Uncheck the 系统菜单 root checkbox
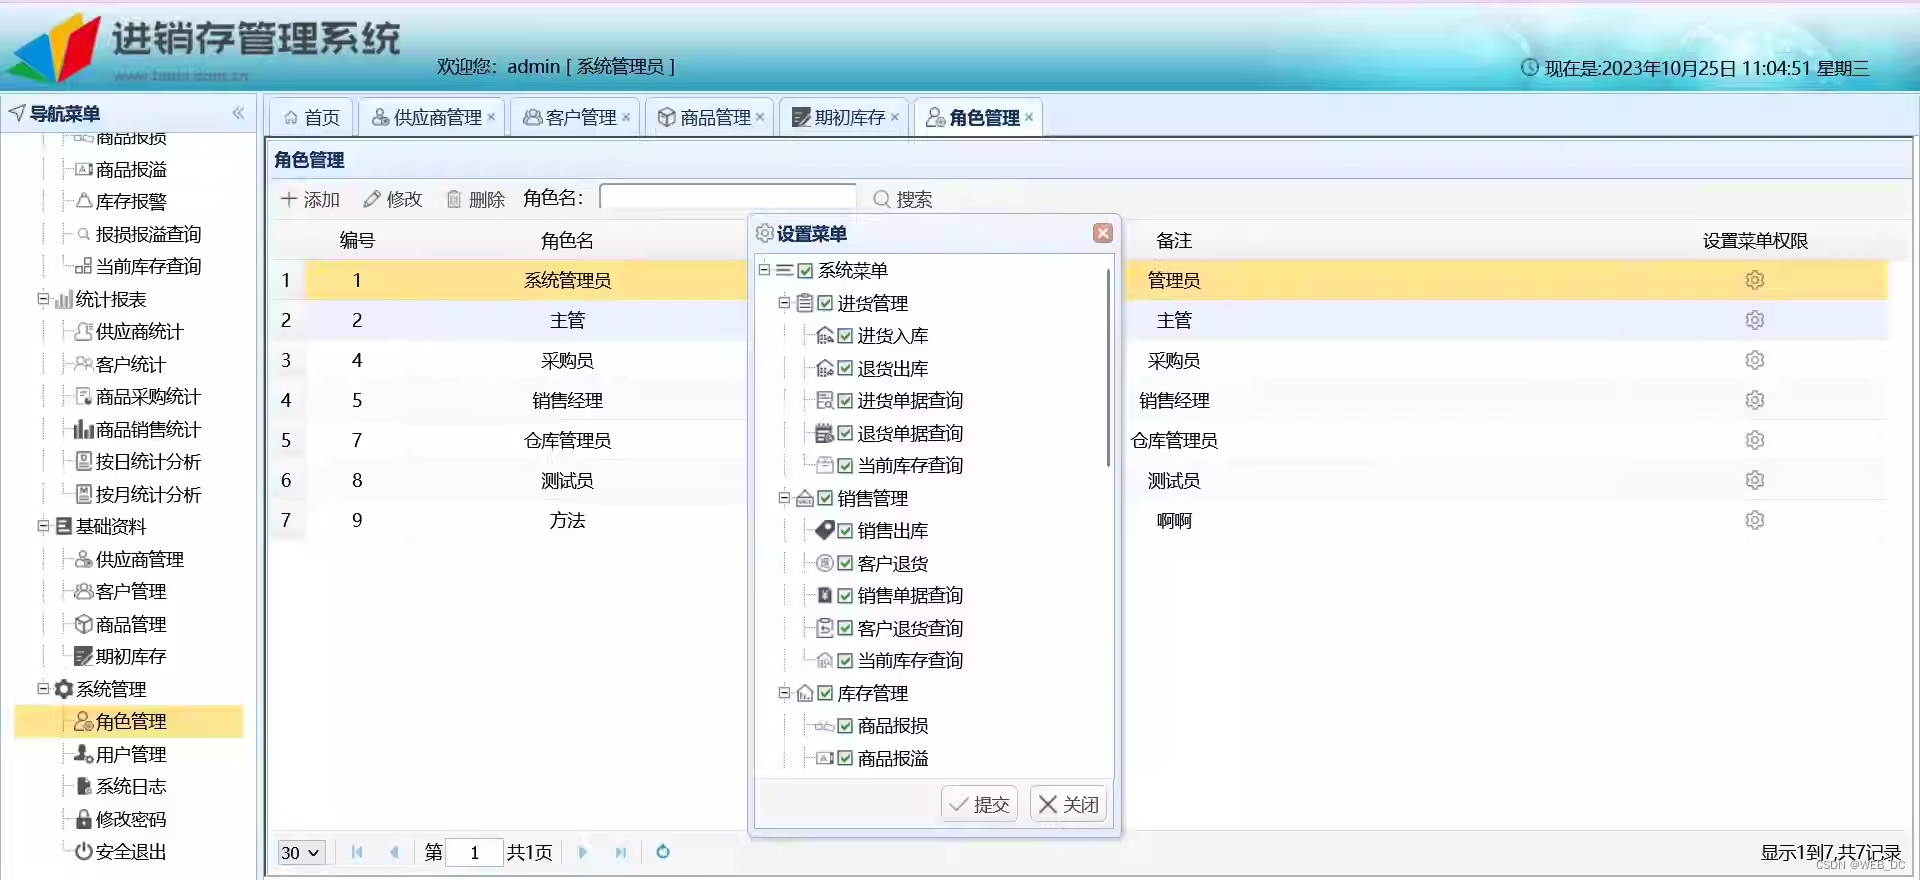This screenshot has width=1920, height=880. [805, 270]
